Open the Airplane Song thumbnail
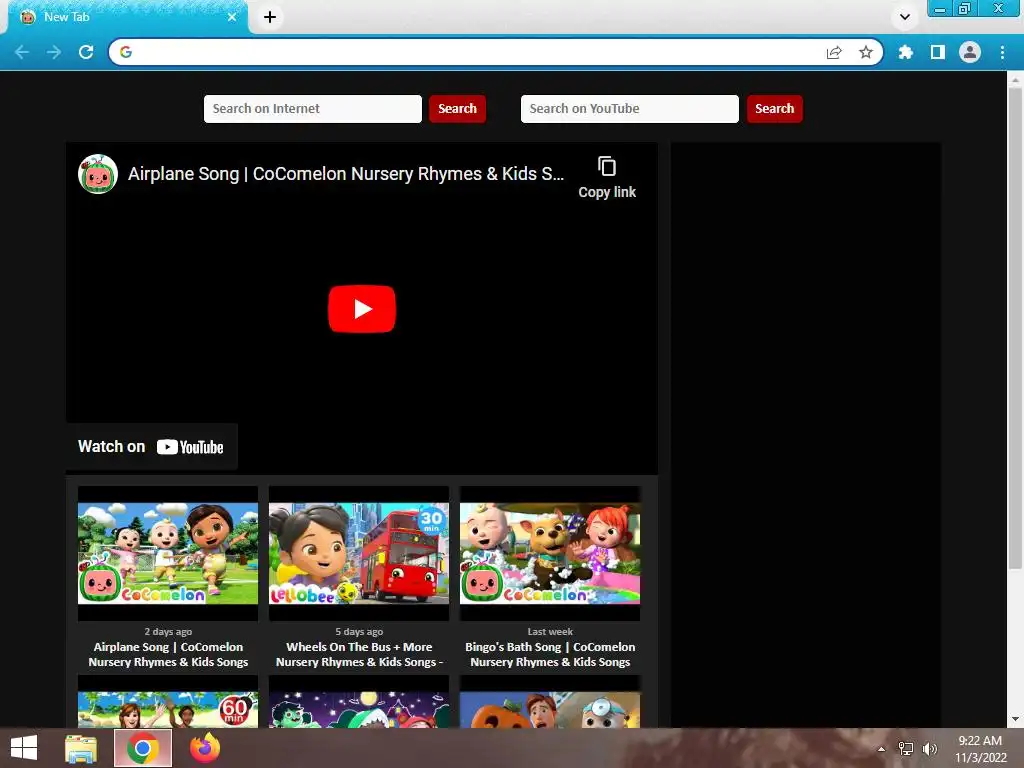This screenshot has width=1024, height=768. pos(168,553)
